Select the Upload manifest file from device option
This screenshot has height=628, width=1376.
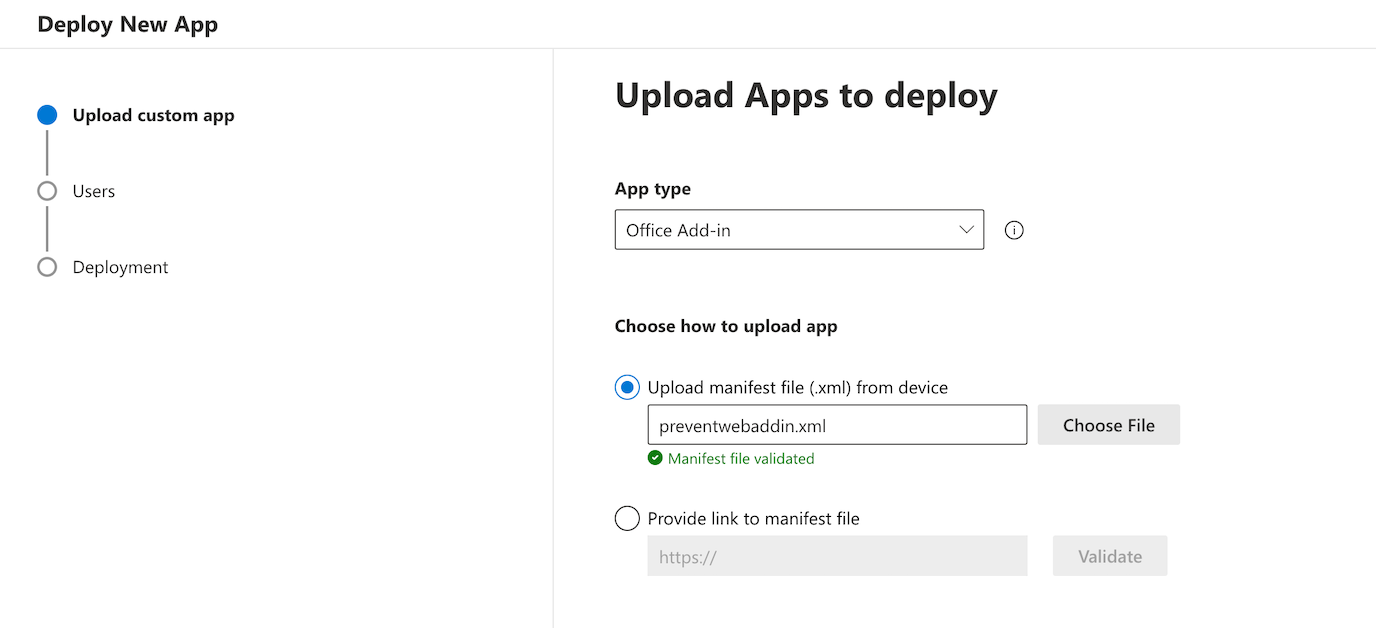tap(626, 387)
